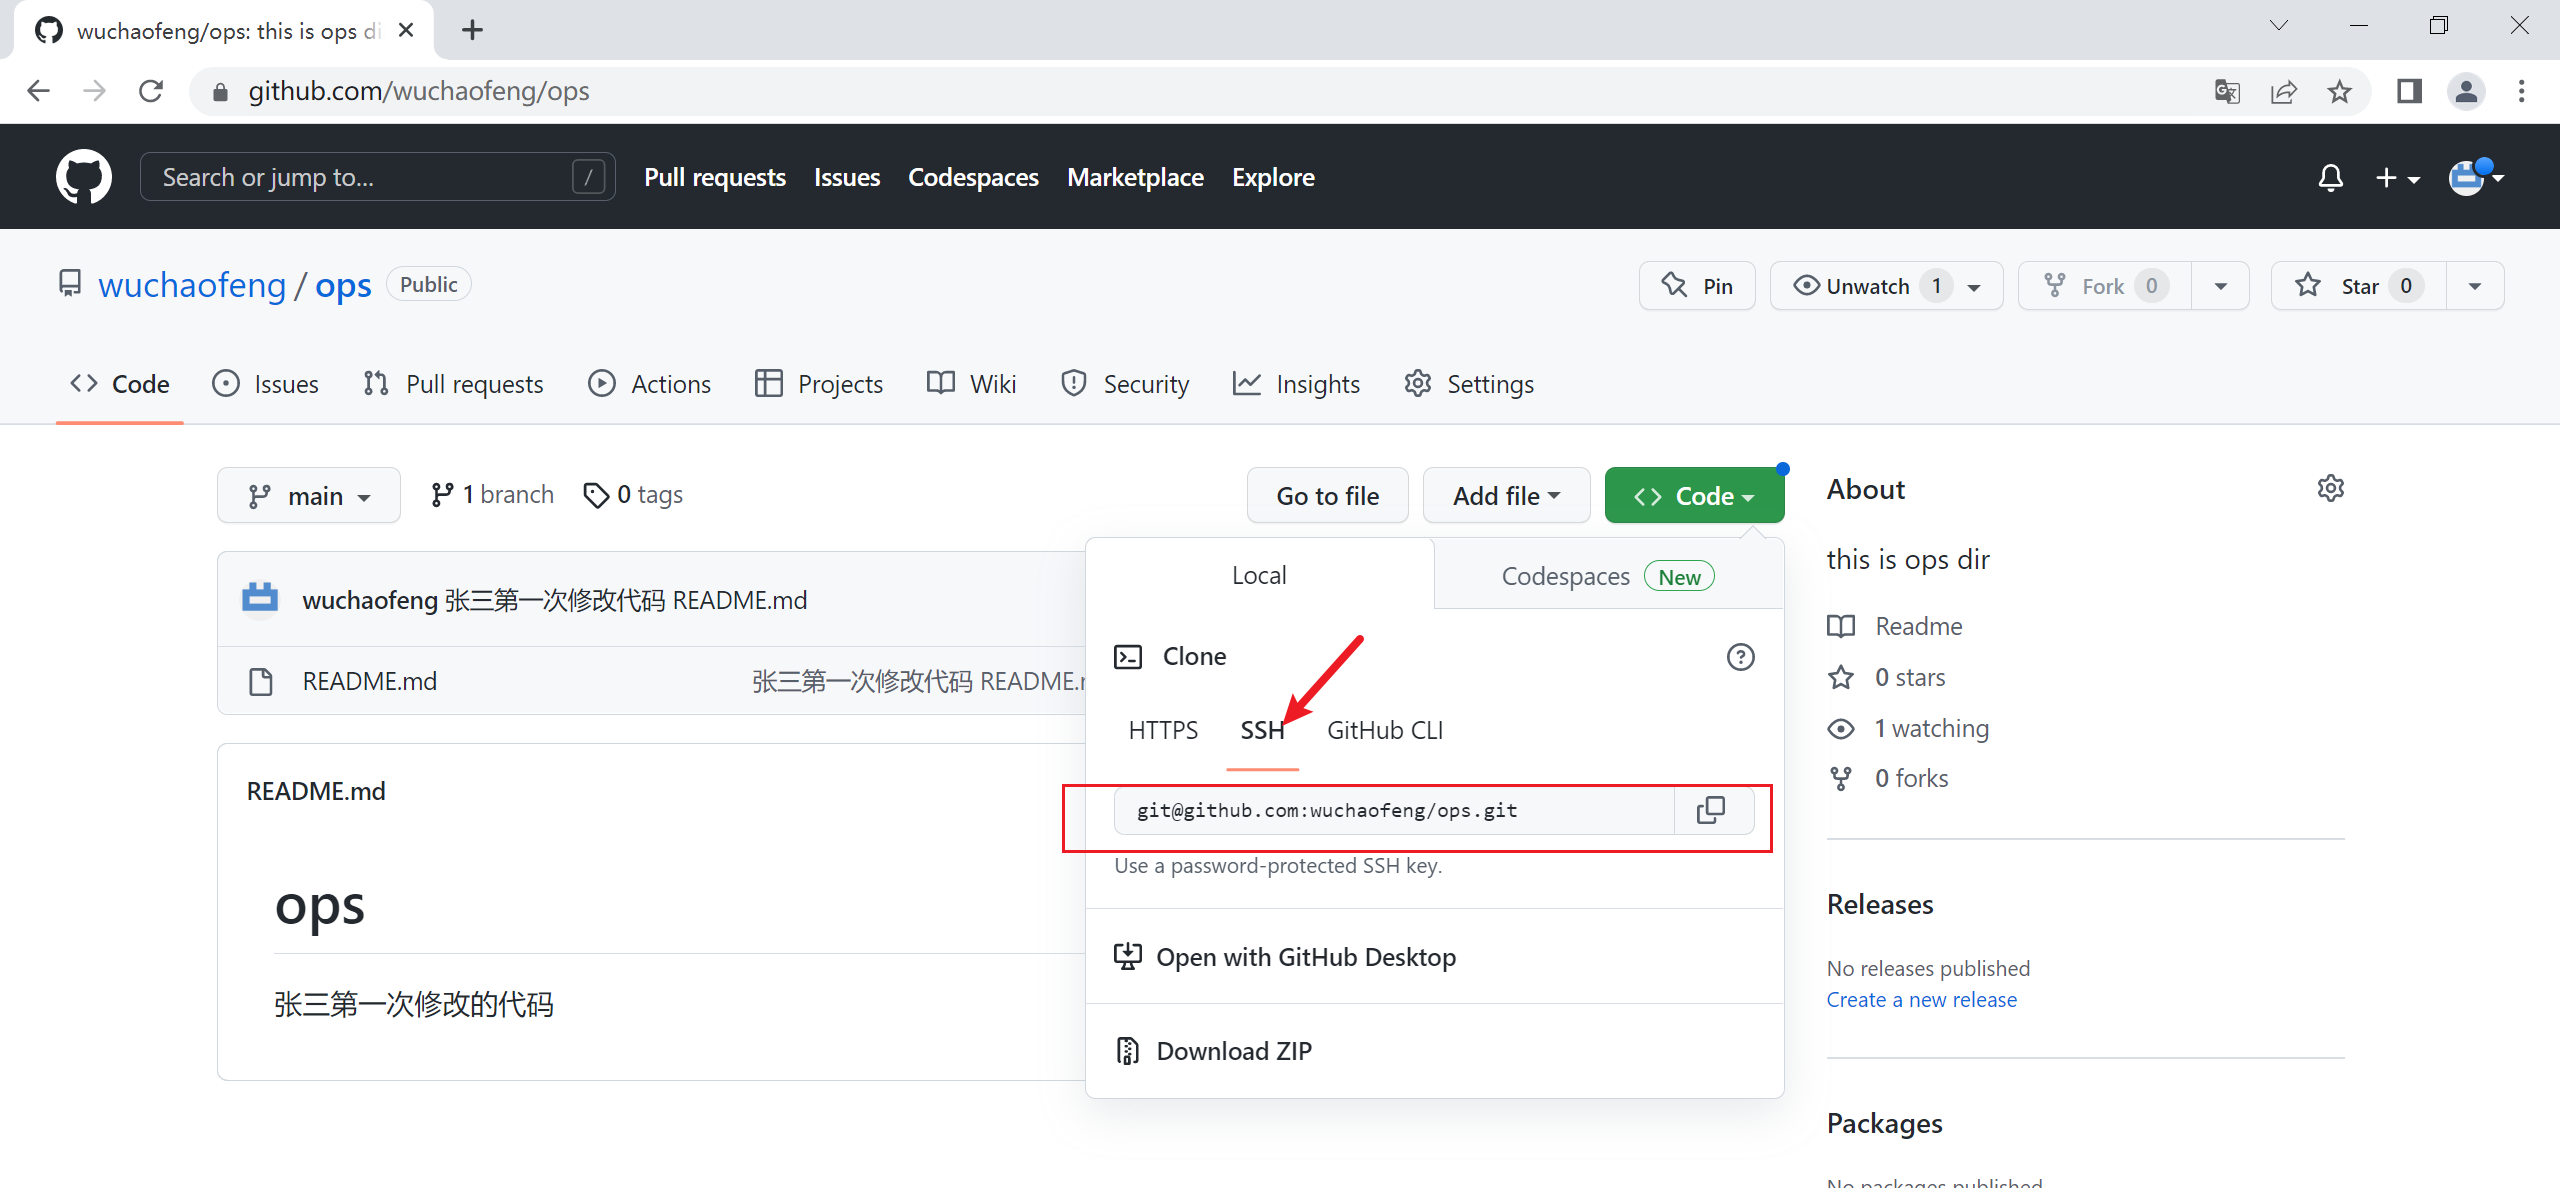Click browser reload page button
Screen dimensions: 2560x1188
151,91
